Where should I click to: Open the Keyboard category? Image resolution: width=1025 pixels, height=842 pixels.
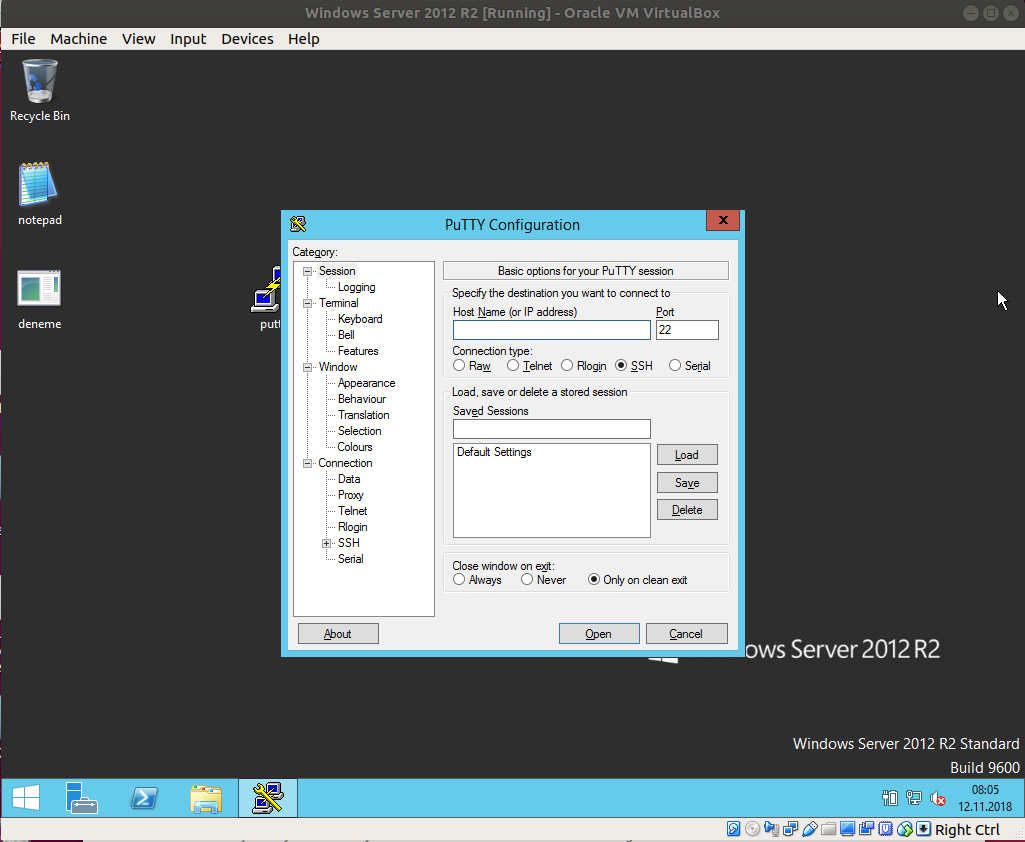coord(360,319)
